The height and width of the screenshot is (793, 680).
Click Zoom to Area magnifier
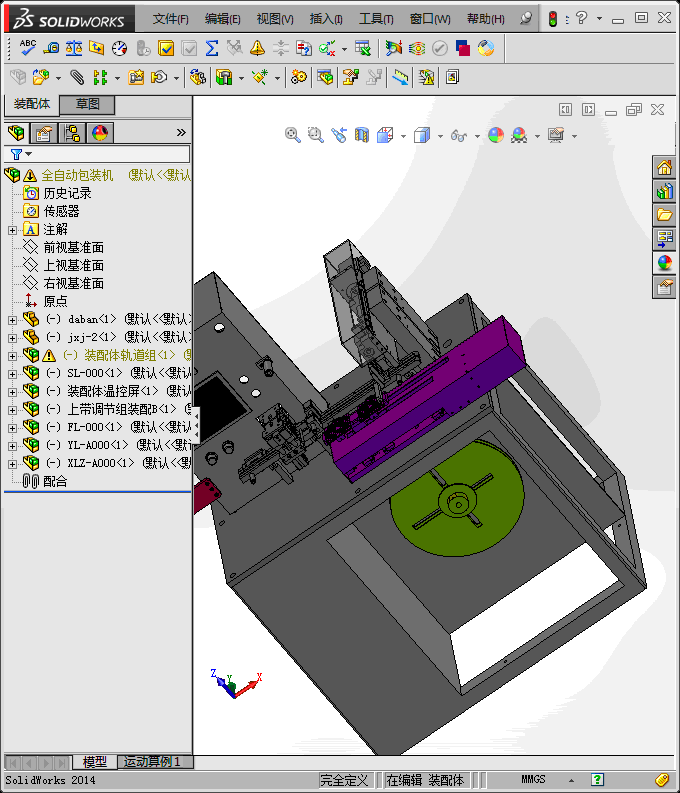(x=315, y=135)
